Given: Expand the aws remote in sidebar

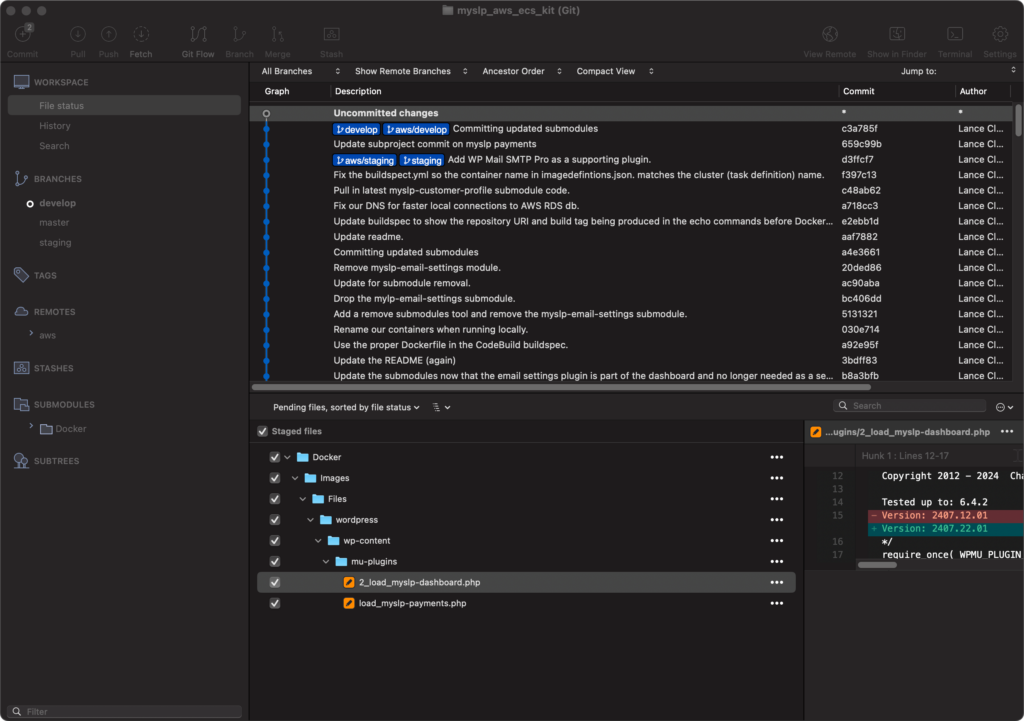Looking at the screenshot, I should point(31,334).
